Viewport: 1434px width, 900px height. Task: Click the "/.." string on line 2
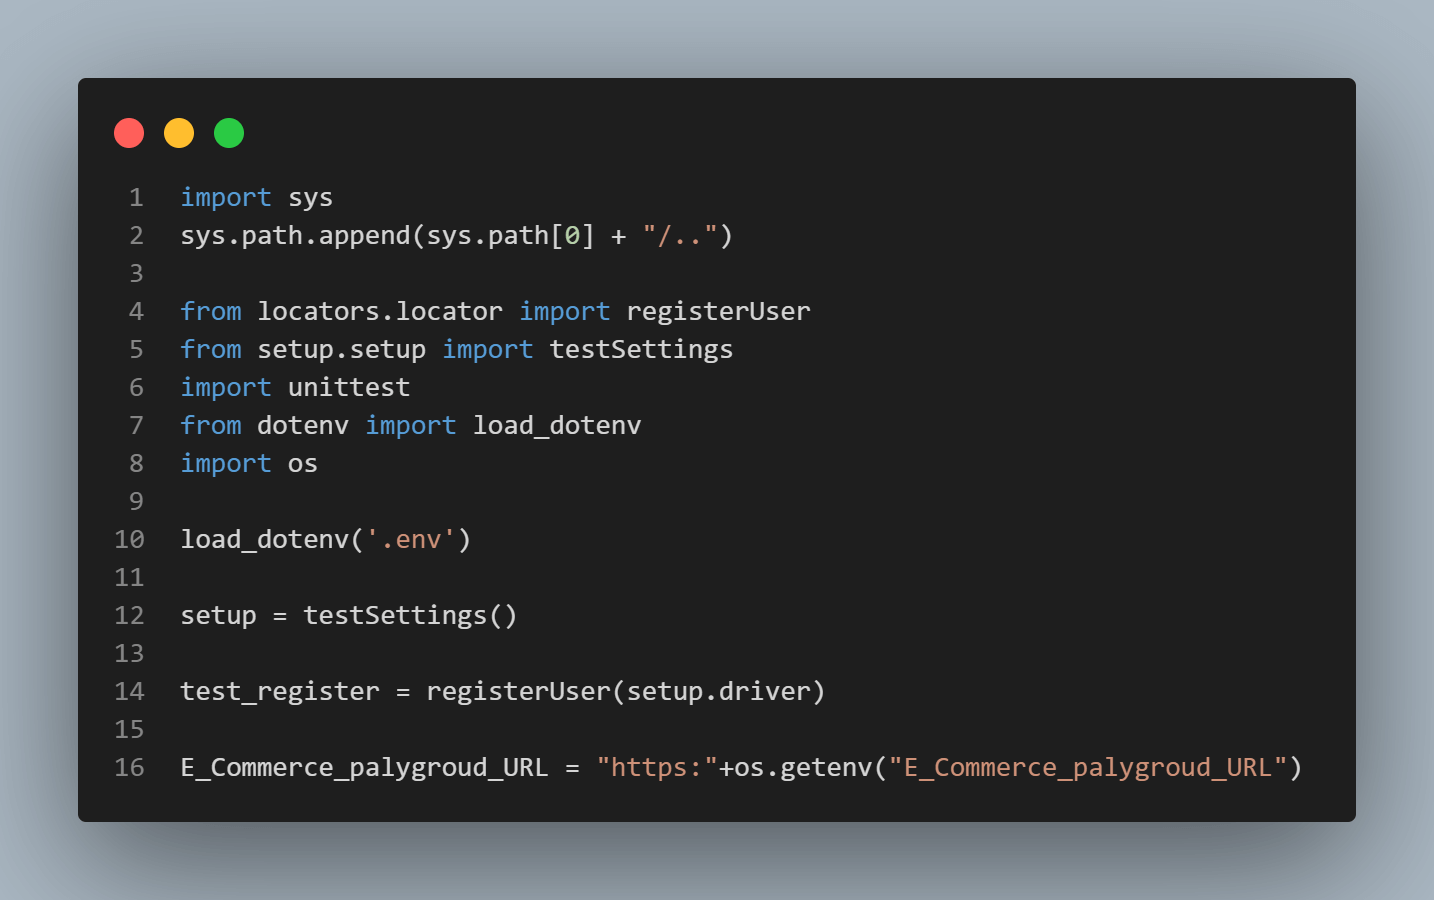(680, 236)
